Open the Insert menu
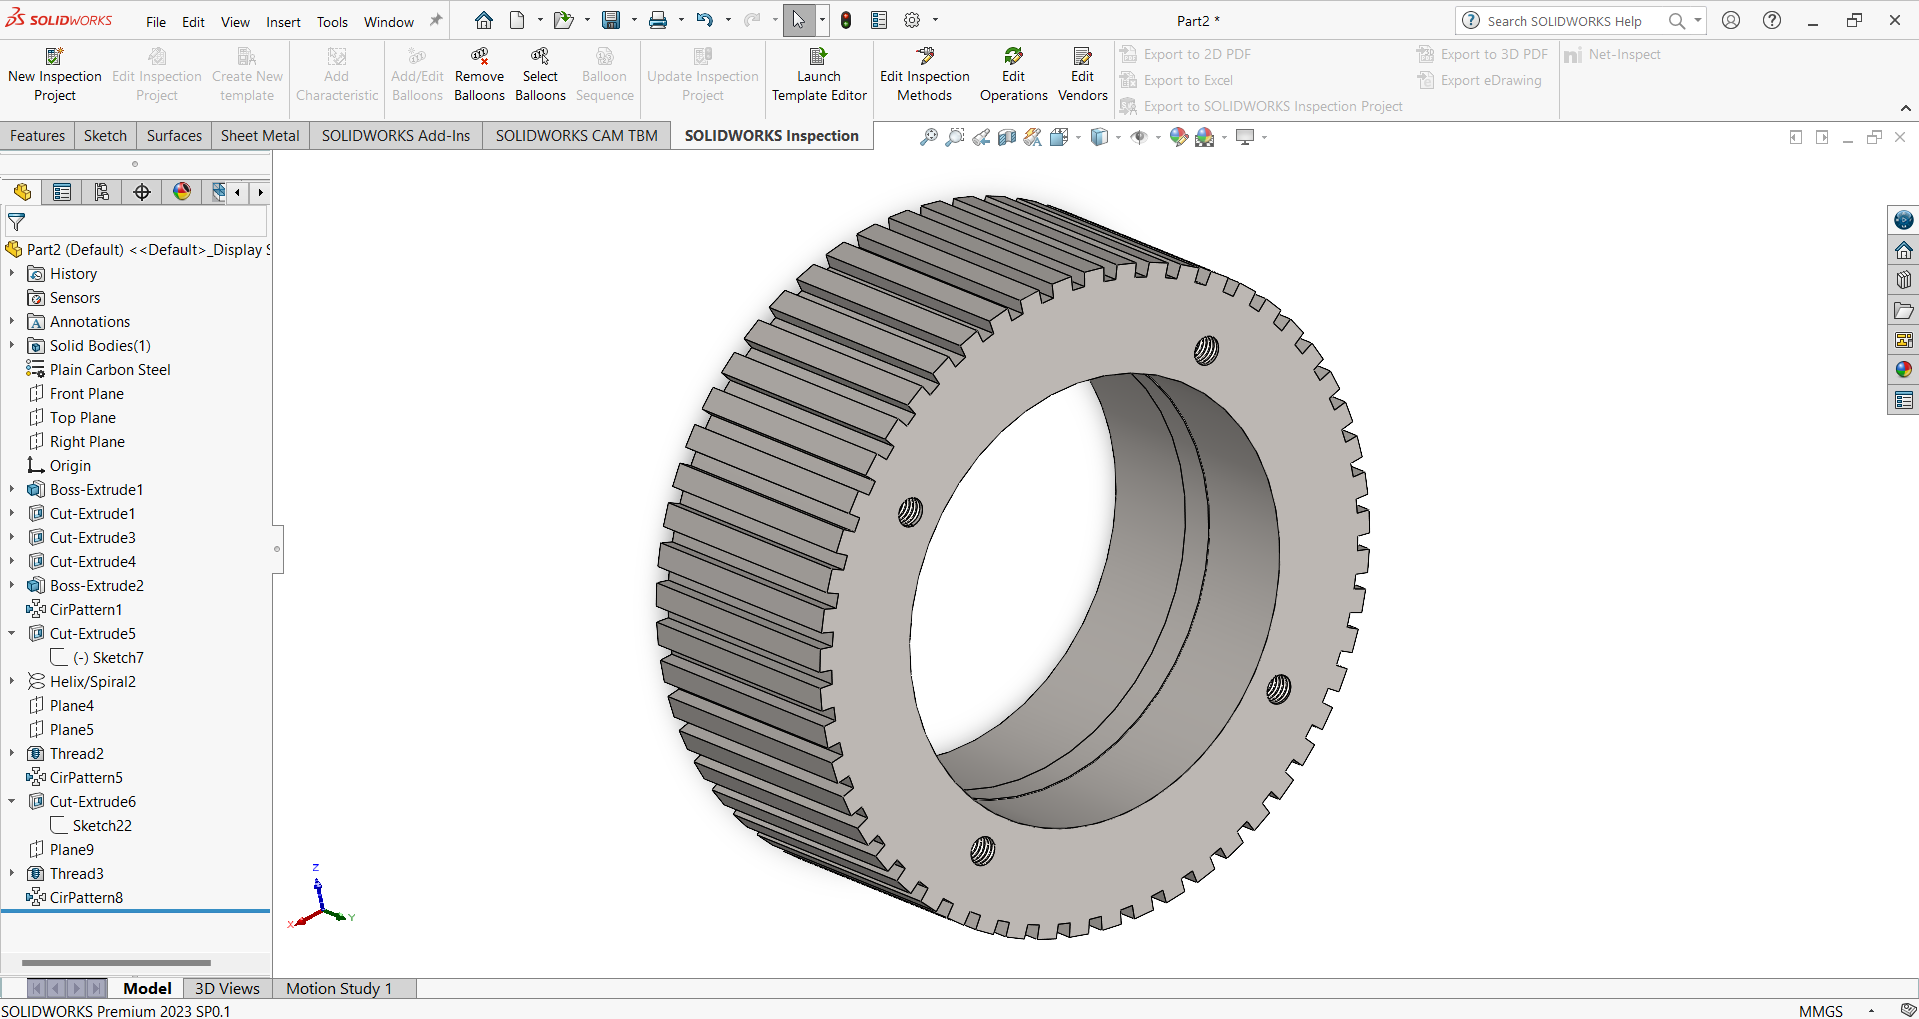This screenshot has width=1919, height=1019. [283, 22]
